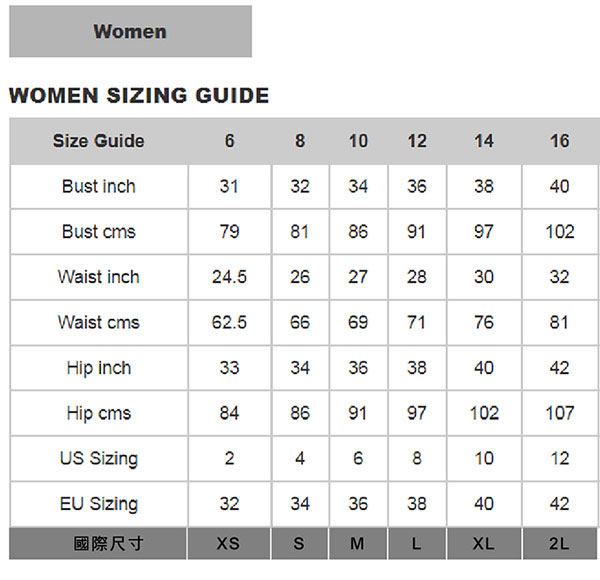Click the WOMEN SIZING GUIDE heading
Screen dimensions: 600x580
click(138, 96)
